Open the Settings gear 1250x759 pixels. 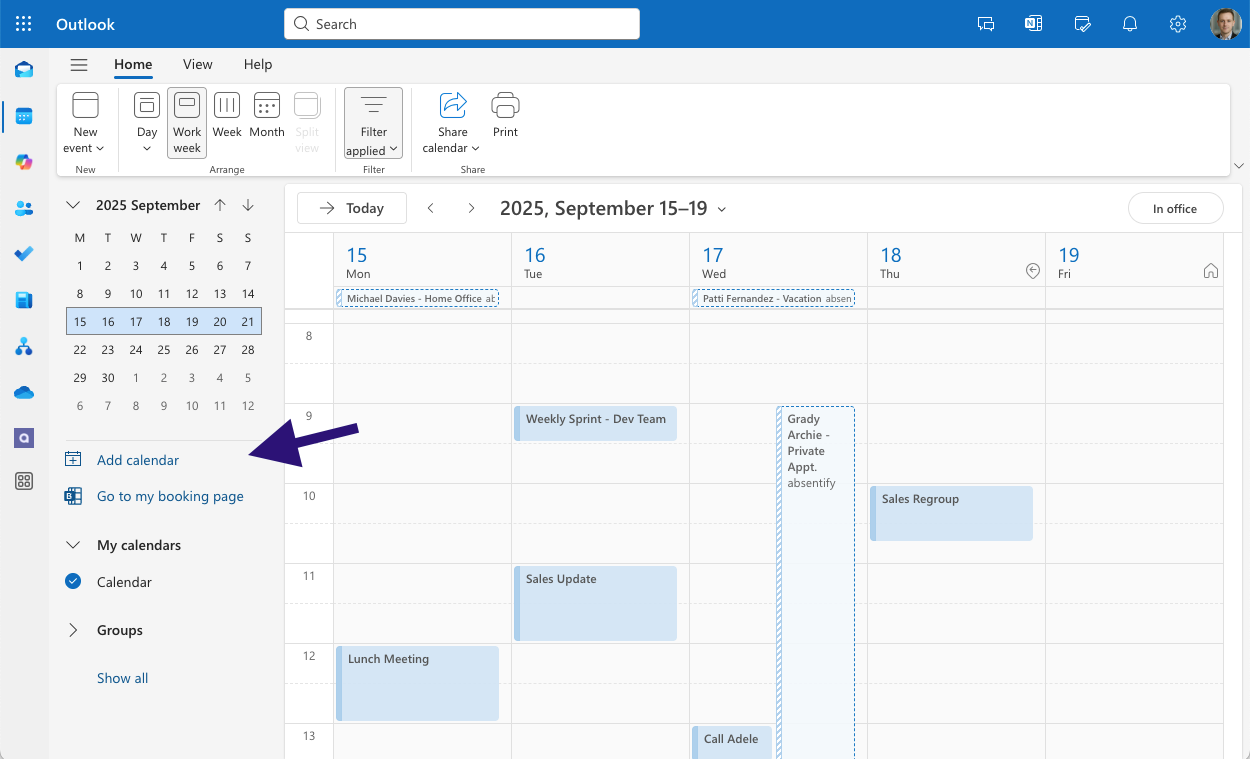click(1178, 24)
